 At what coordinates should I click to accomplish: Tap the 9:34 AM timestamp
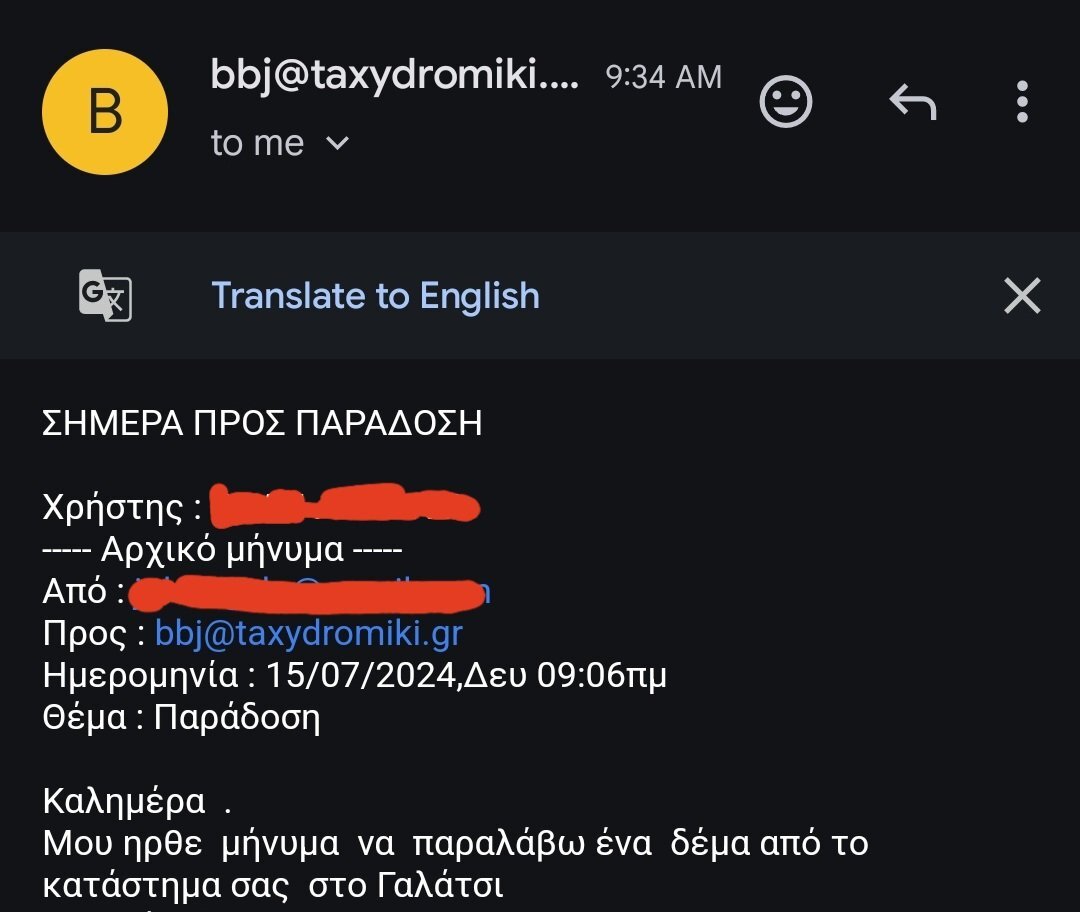point(664,76)
